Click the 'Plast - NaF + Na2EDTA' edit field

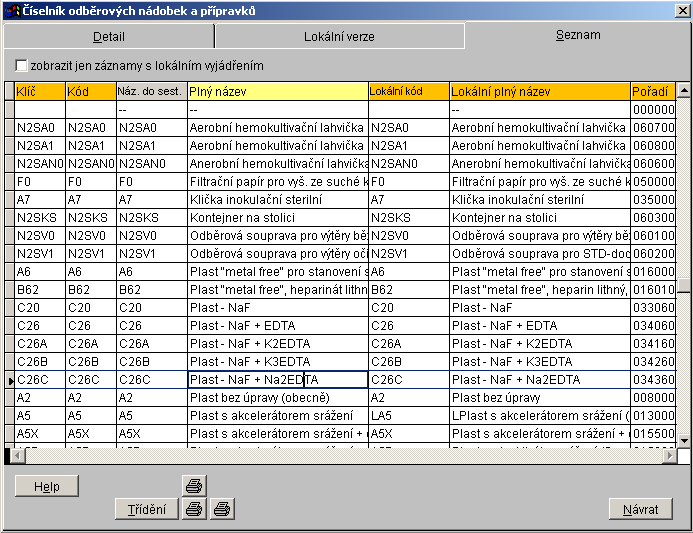click(x=277, y=380)
